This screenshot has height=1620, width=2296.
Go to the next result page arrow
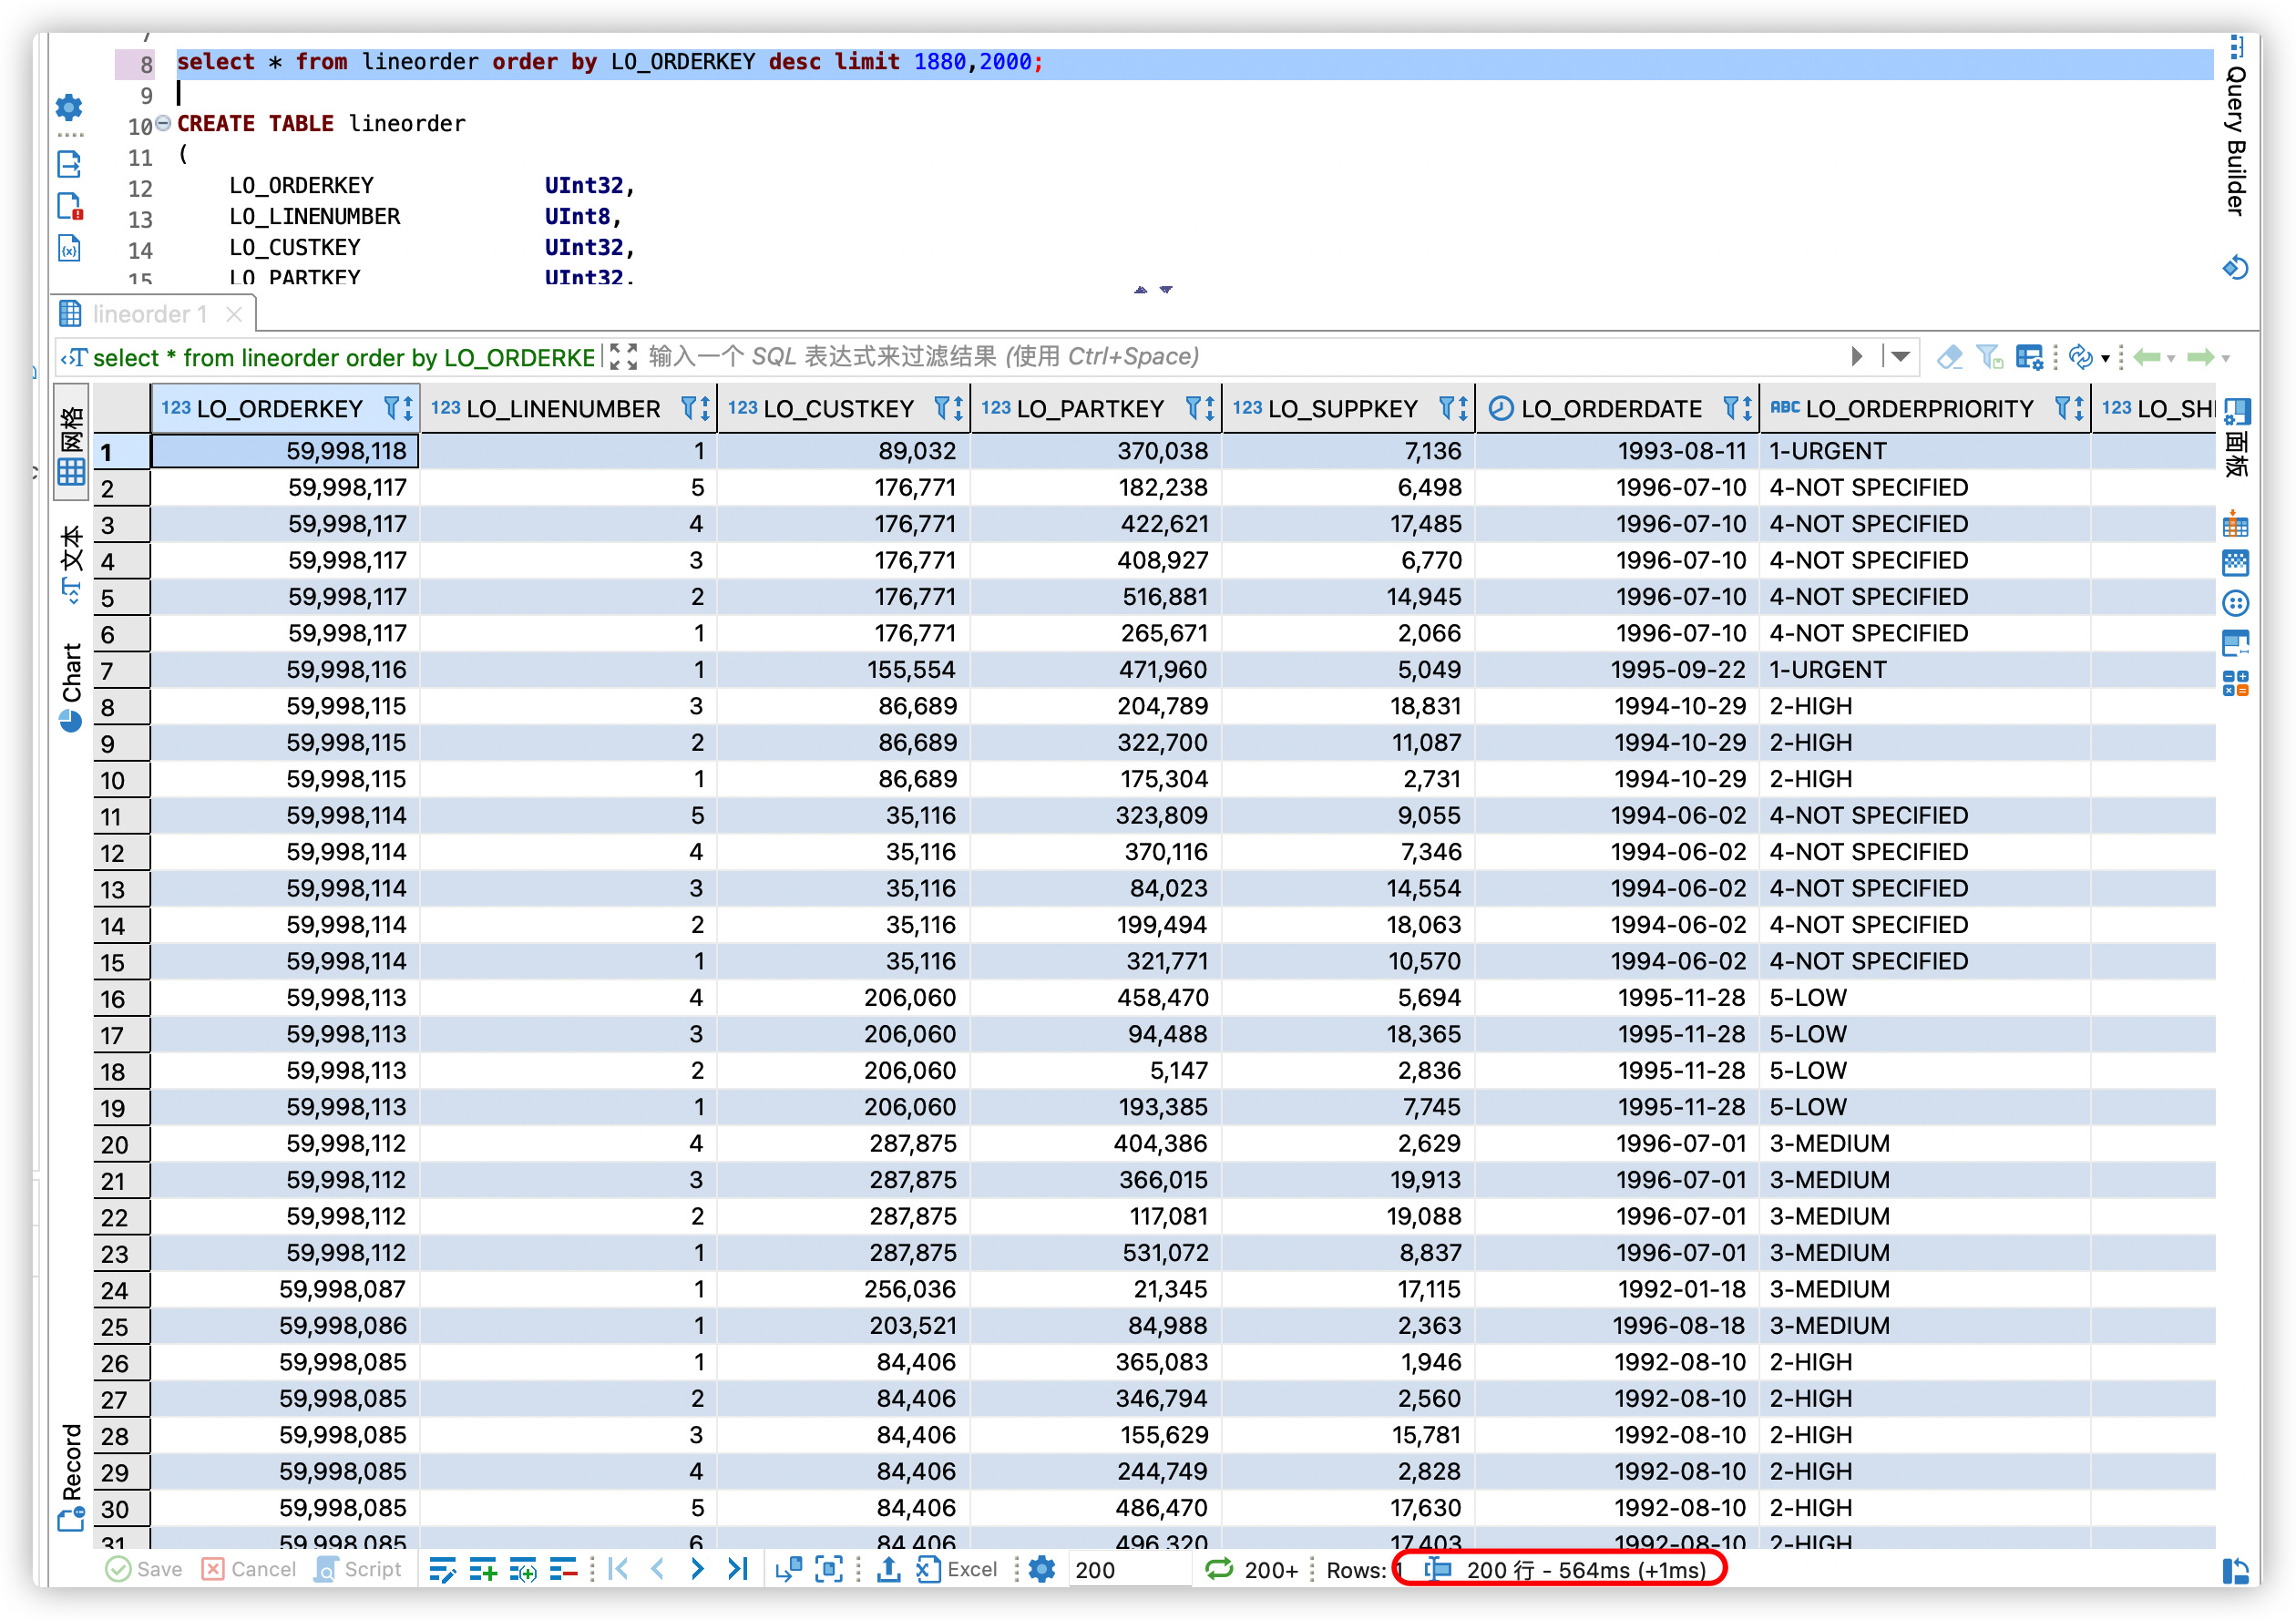pos(697,1569)
